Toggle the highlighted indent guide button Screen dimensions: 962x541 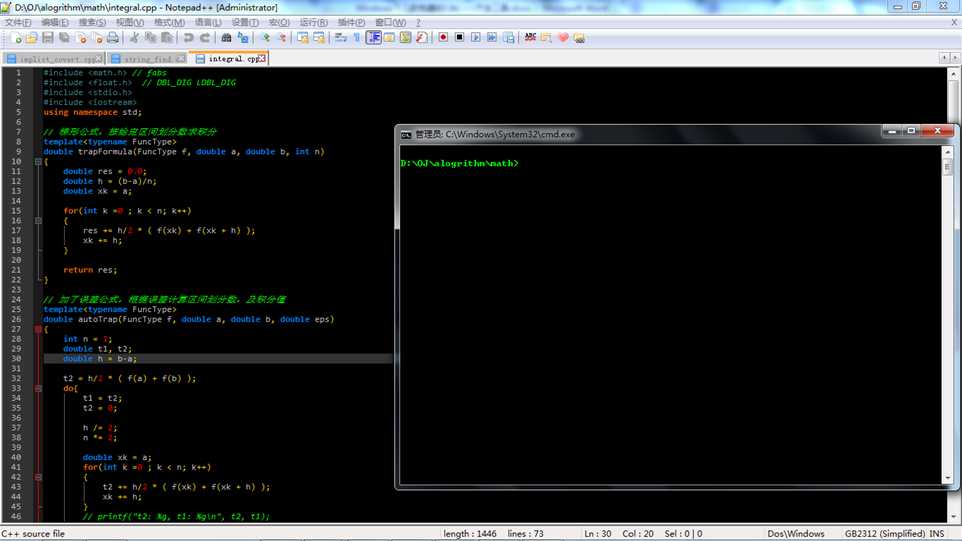(x=373, y=38)
